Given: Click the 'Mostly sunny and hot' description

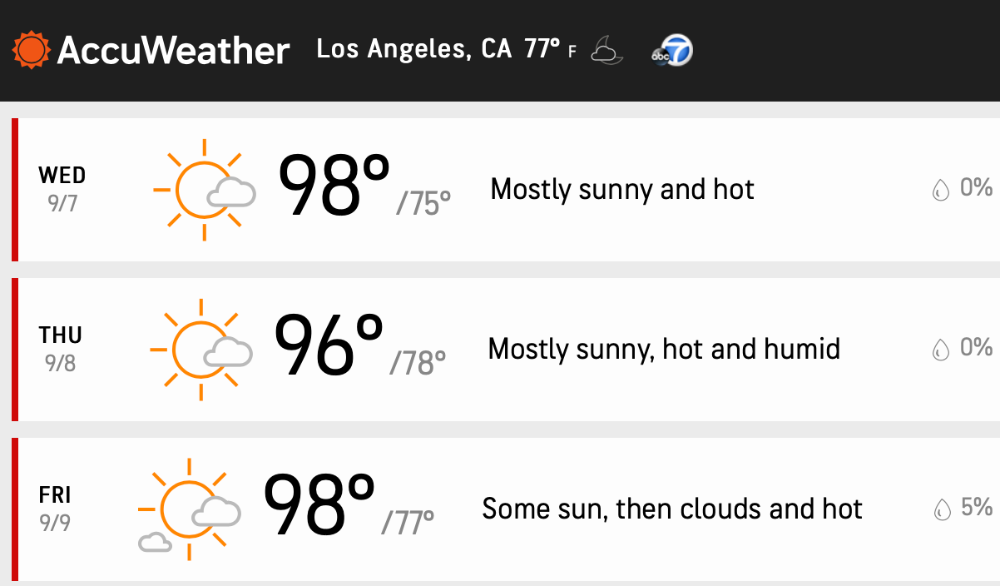Looking at the screenshot, I should click(x=622, y=189).
